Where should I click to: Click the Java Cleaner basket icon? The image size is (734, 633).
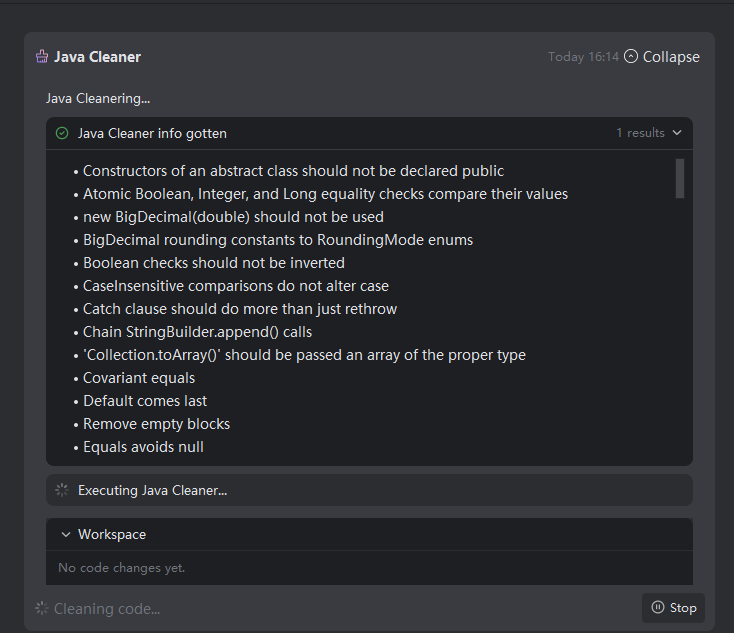point(42,57)
